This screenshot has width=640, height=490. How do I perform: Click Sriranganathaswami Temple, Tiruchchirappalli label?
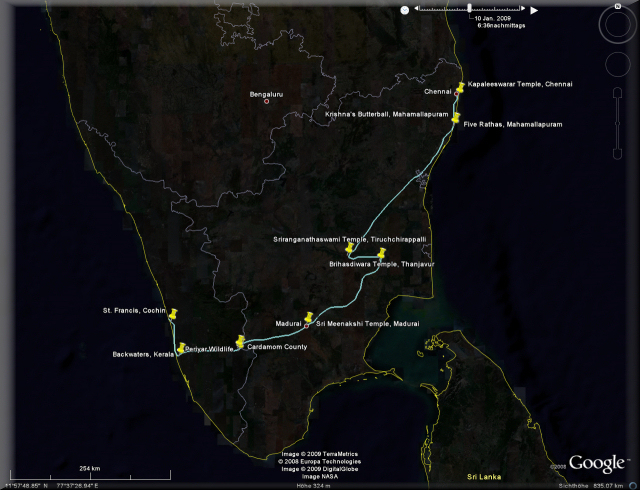click(x=350, y=240)
